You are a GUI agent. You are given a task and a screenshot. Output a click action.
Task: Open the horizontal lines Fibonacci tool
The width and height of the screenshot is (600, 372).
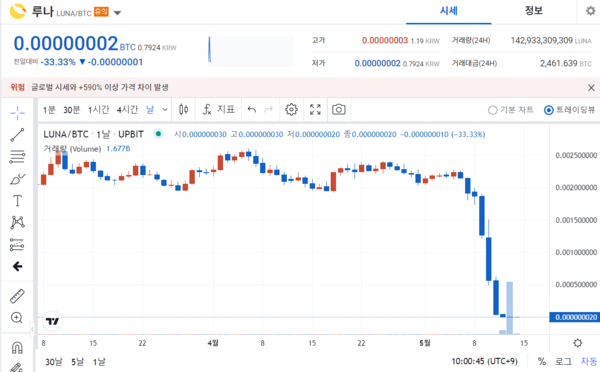[x=17, y=157]
